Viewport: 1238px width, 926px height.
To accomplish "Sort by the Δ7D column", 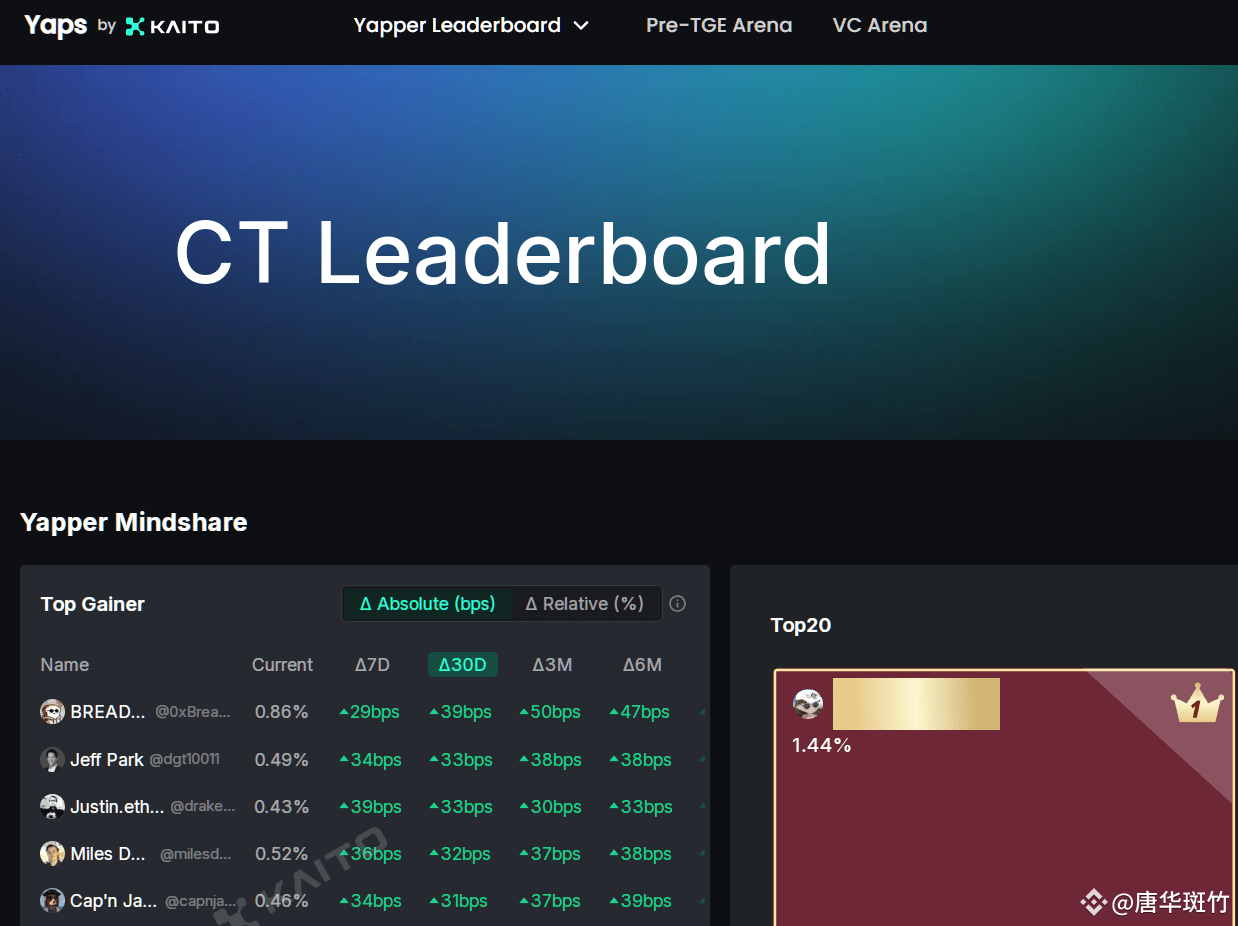I will (372, 665).
